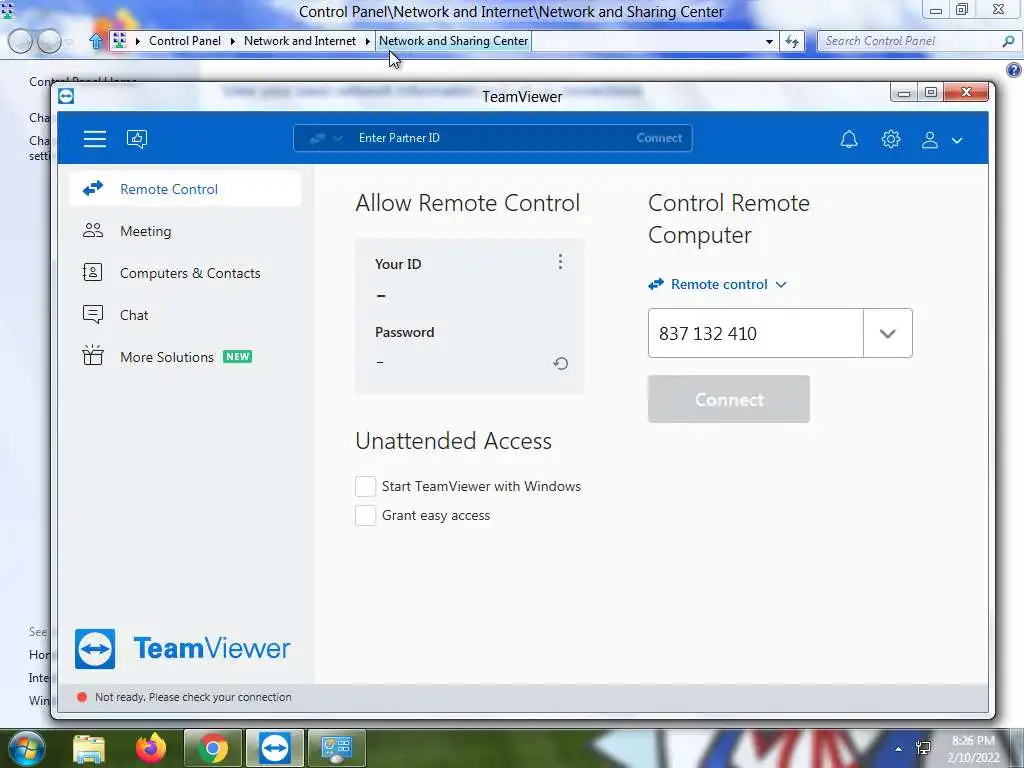Click the red connection status indicator

pyautogui.click(x=82, y=697)
